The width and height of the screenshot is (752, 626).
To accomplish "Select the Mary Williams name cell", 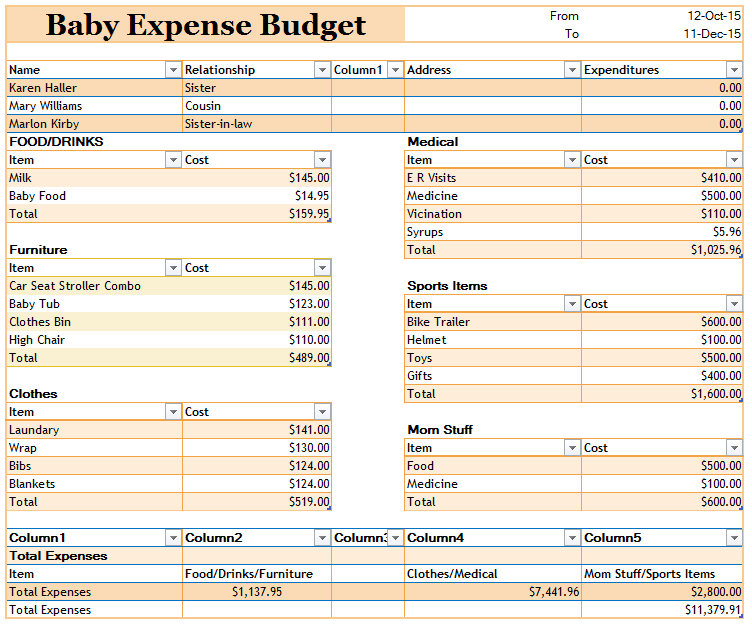I will tap(94, 106).
